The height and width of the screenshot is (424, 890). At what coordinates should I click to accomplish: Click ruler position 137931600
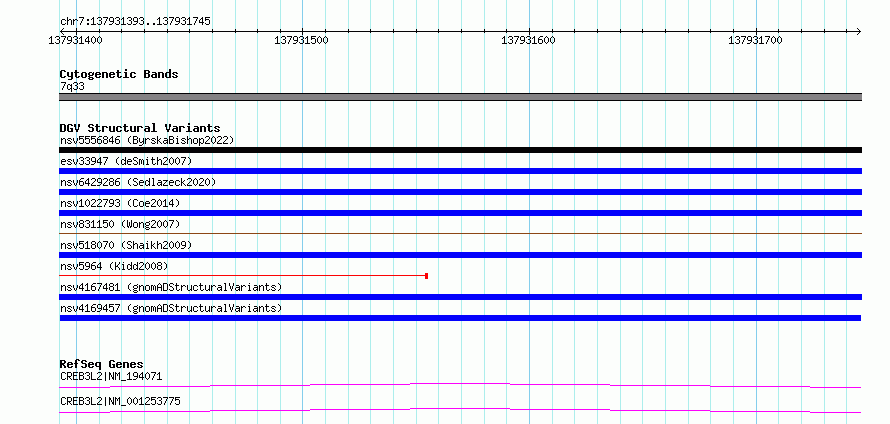(x=528, y=40)
